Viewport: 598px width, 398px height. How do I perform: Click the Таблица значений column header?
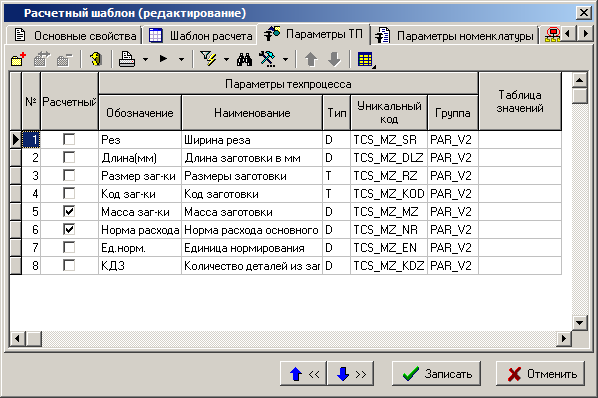pyautogui.click(x=520, y=101)
